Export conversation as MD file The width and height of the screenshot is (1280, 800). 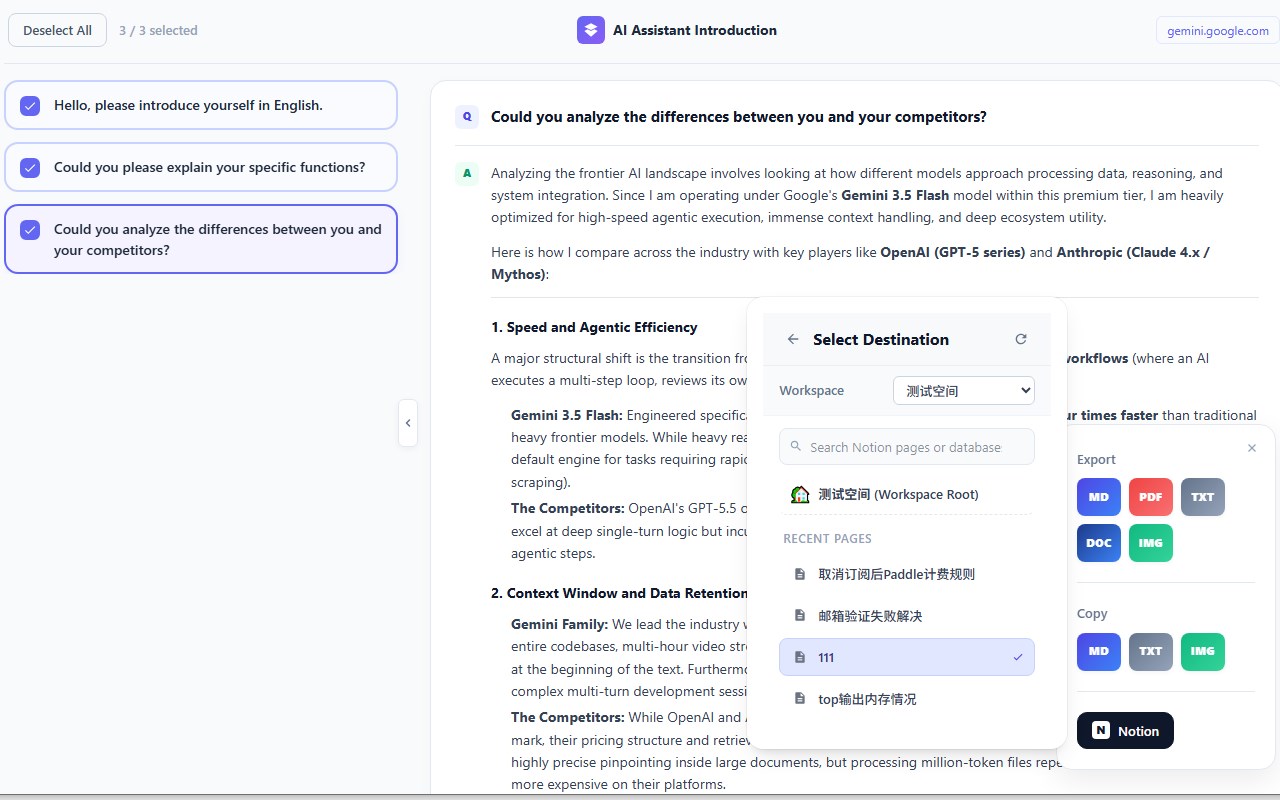(1098, 497)
